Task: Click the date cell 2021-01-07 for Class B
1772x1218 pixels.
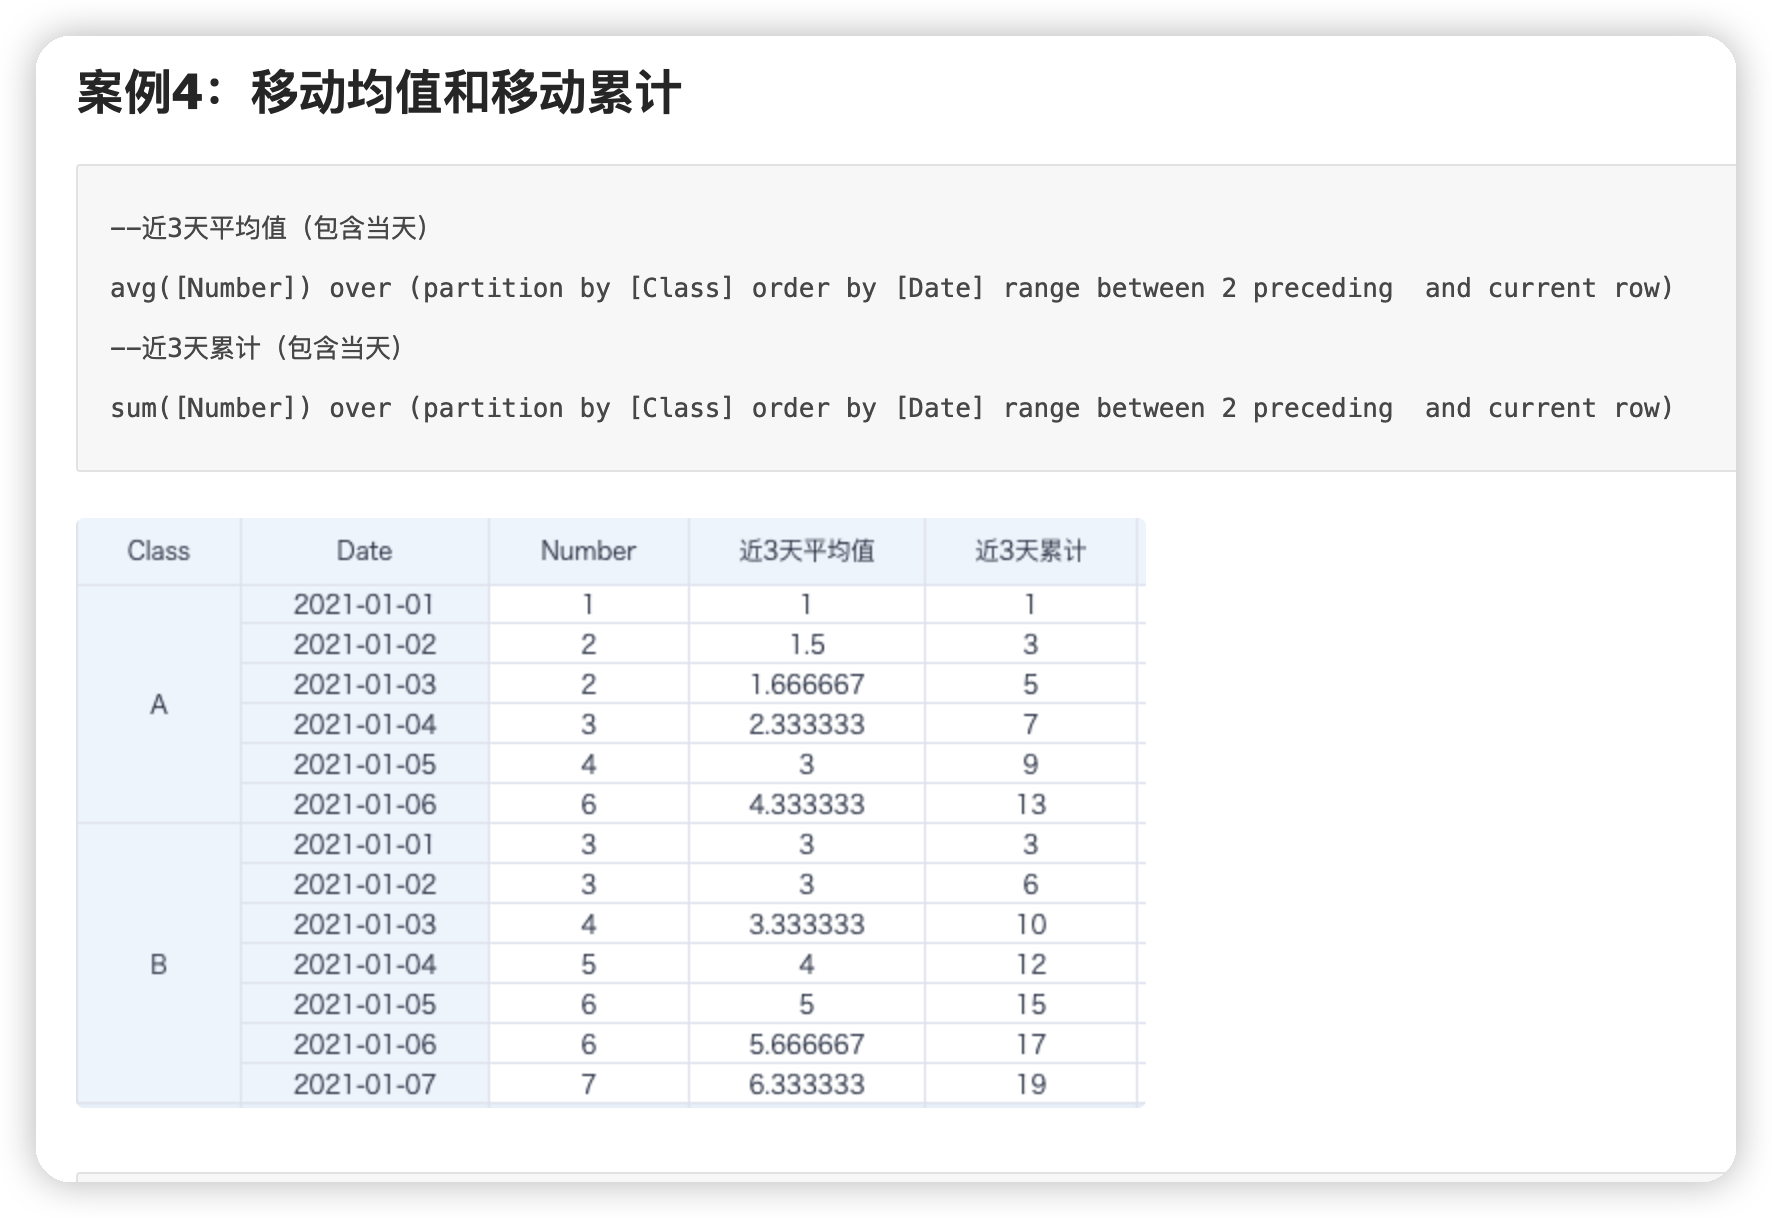Action: pyautogui.click(x=363, y=1083)
